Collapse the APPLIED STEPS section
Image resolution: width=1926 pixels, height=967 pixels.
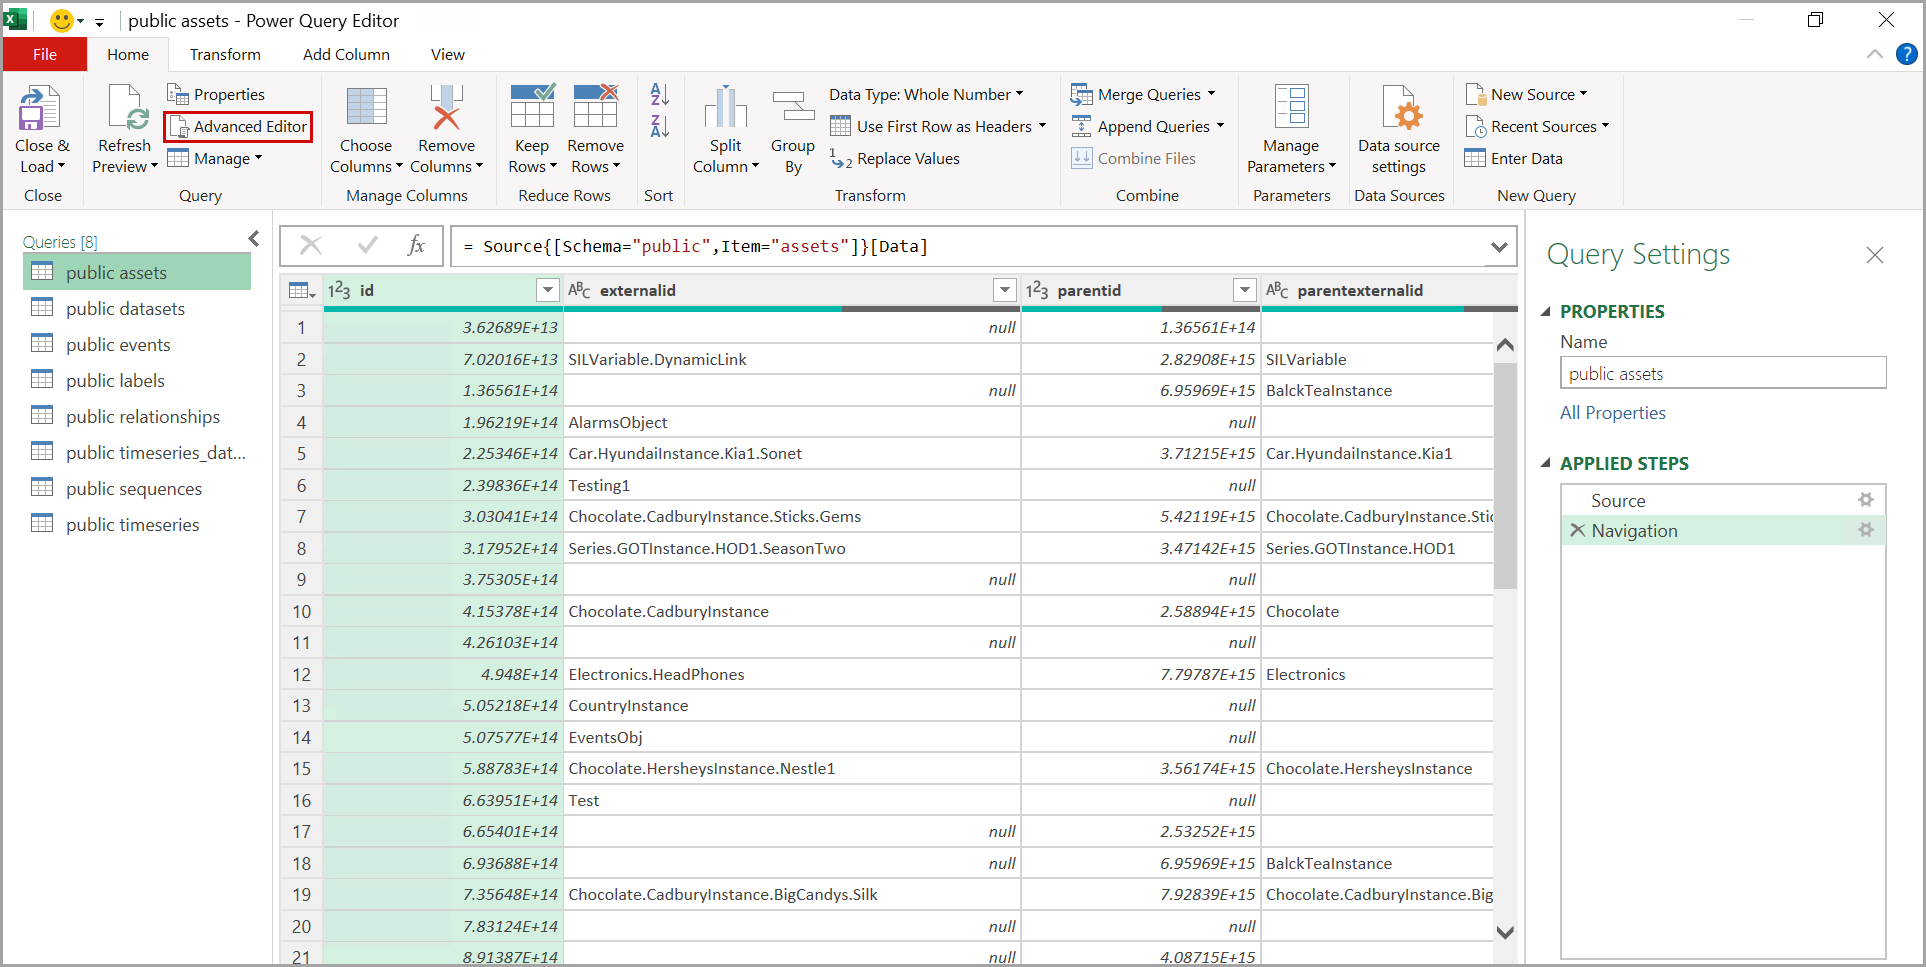[1546, 463]
